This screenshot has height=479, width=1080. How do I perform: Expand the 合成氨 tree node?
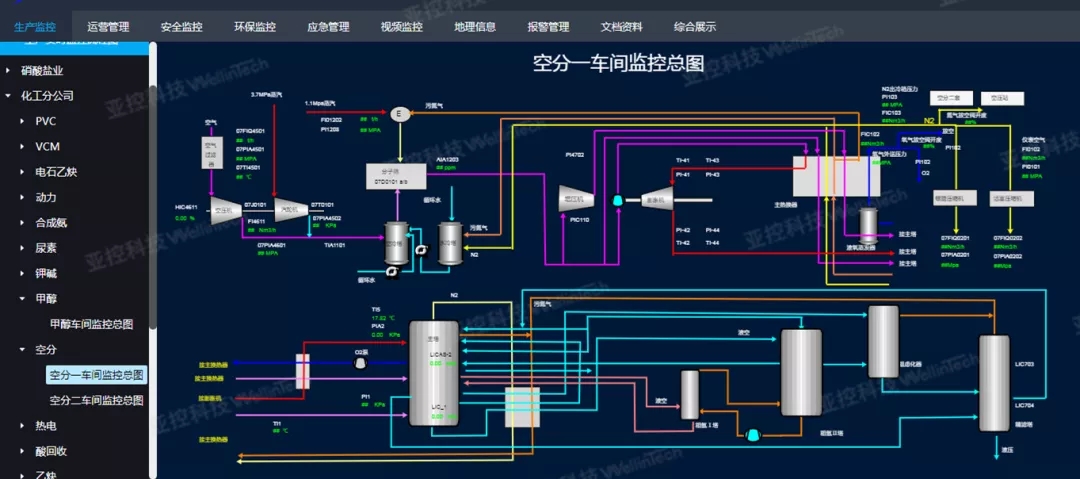[22, 223]
